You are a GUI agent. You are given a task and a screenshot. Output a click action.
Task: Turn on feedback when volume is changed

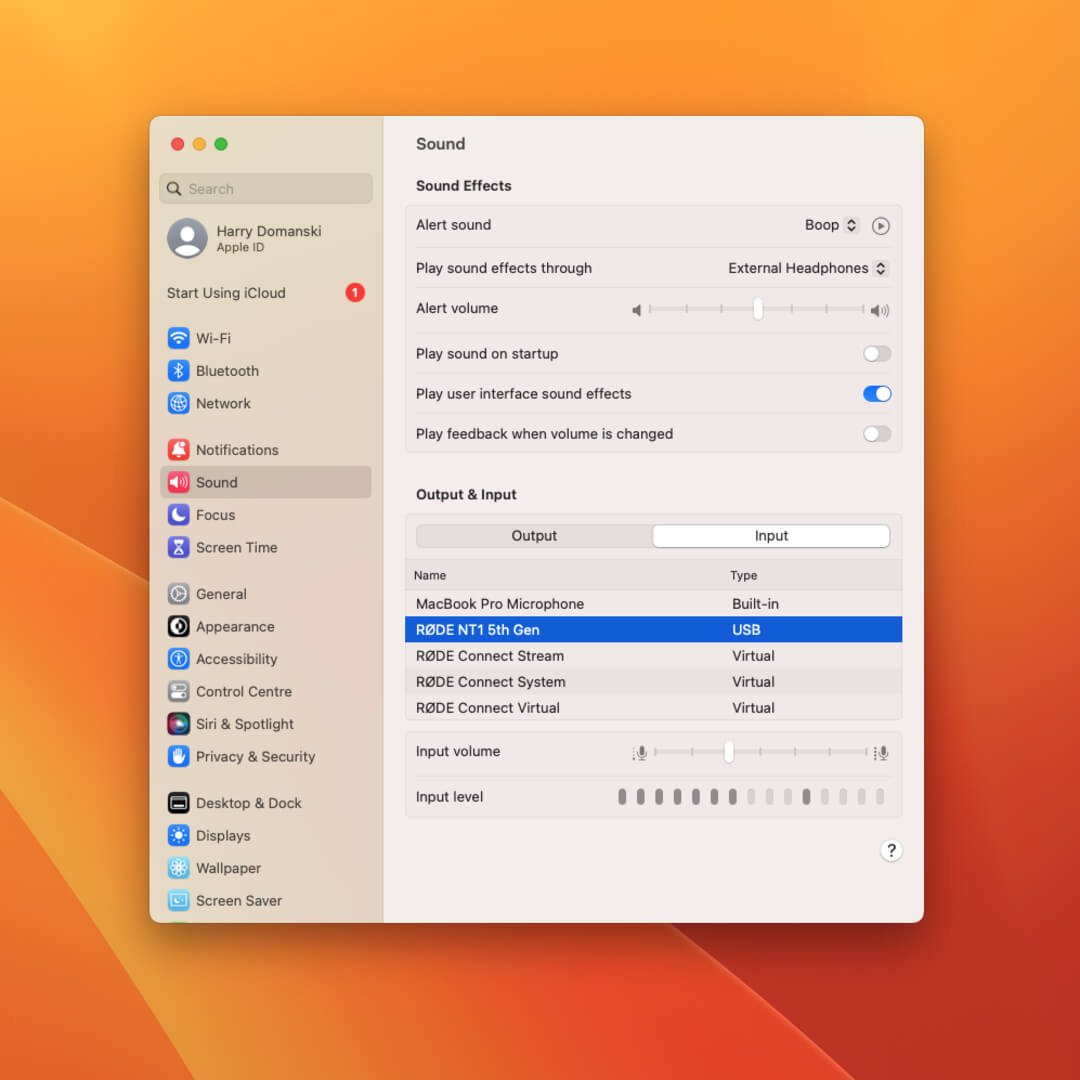tap(877, 434)
